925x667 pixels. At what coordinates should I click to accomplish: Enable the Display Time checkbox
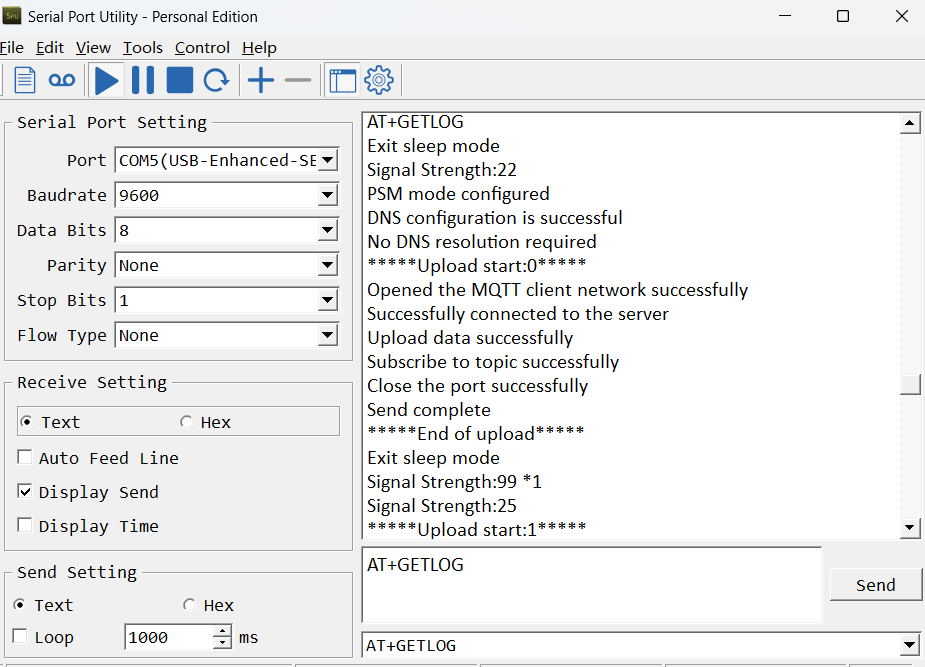pyautogui.click(x=25, y=525)
